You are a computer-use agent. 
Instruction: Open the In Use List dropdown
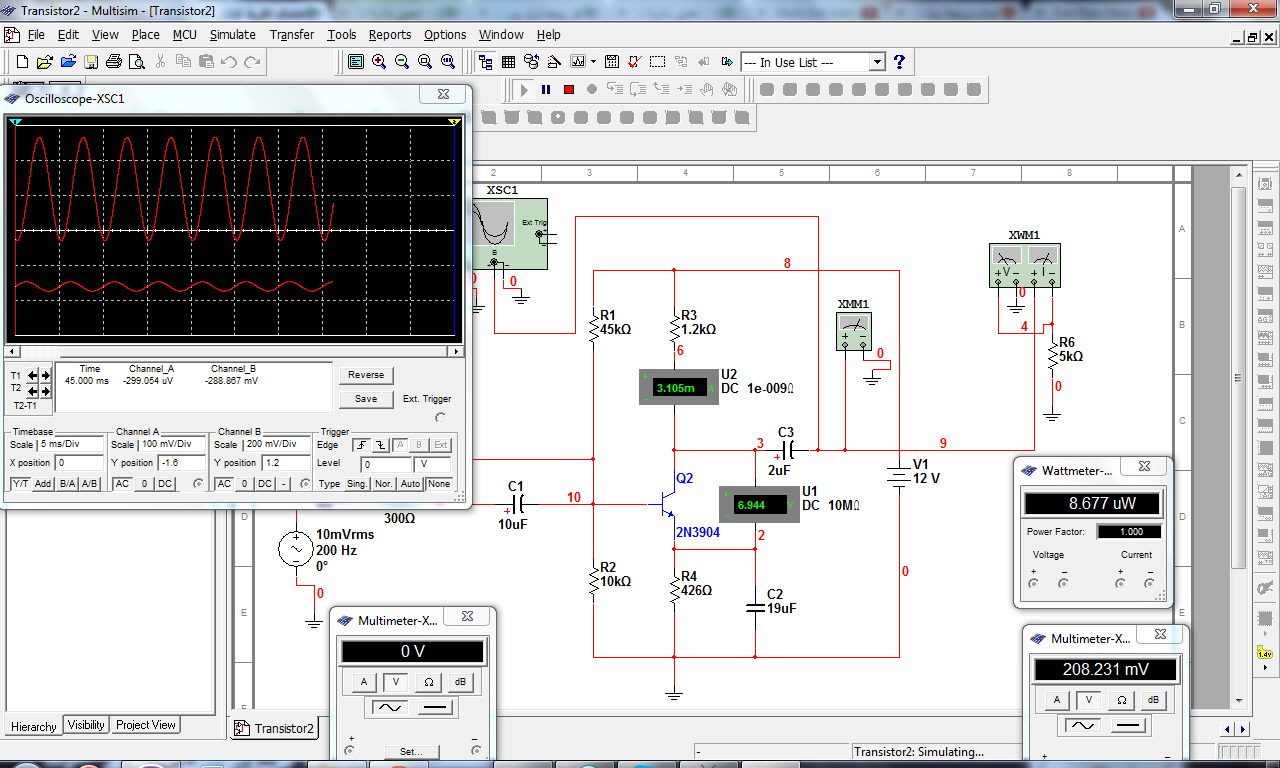(x=877, y=62)
